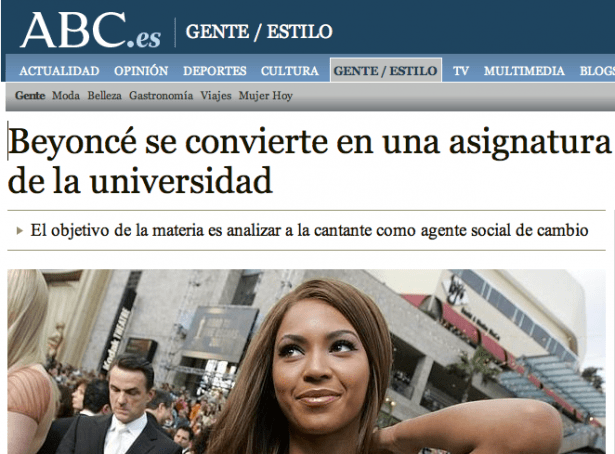This screenshot has width=615, height=454.
Task: Click the arrow bullet before the subtitle
Action: [x=20, y=231]
